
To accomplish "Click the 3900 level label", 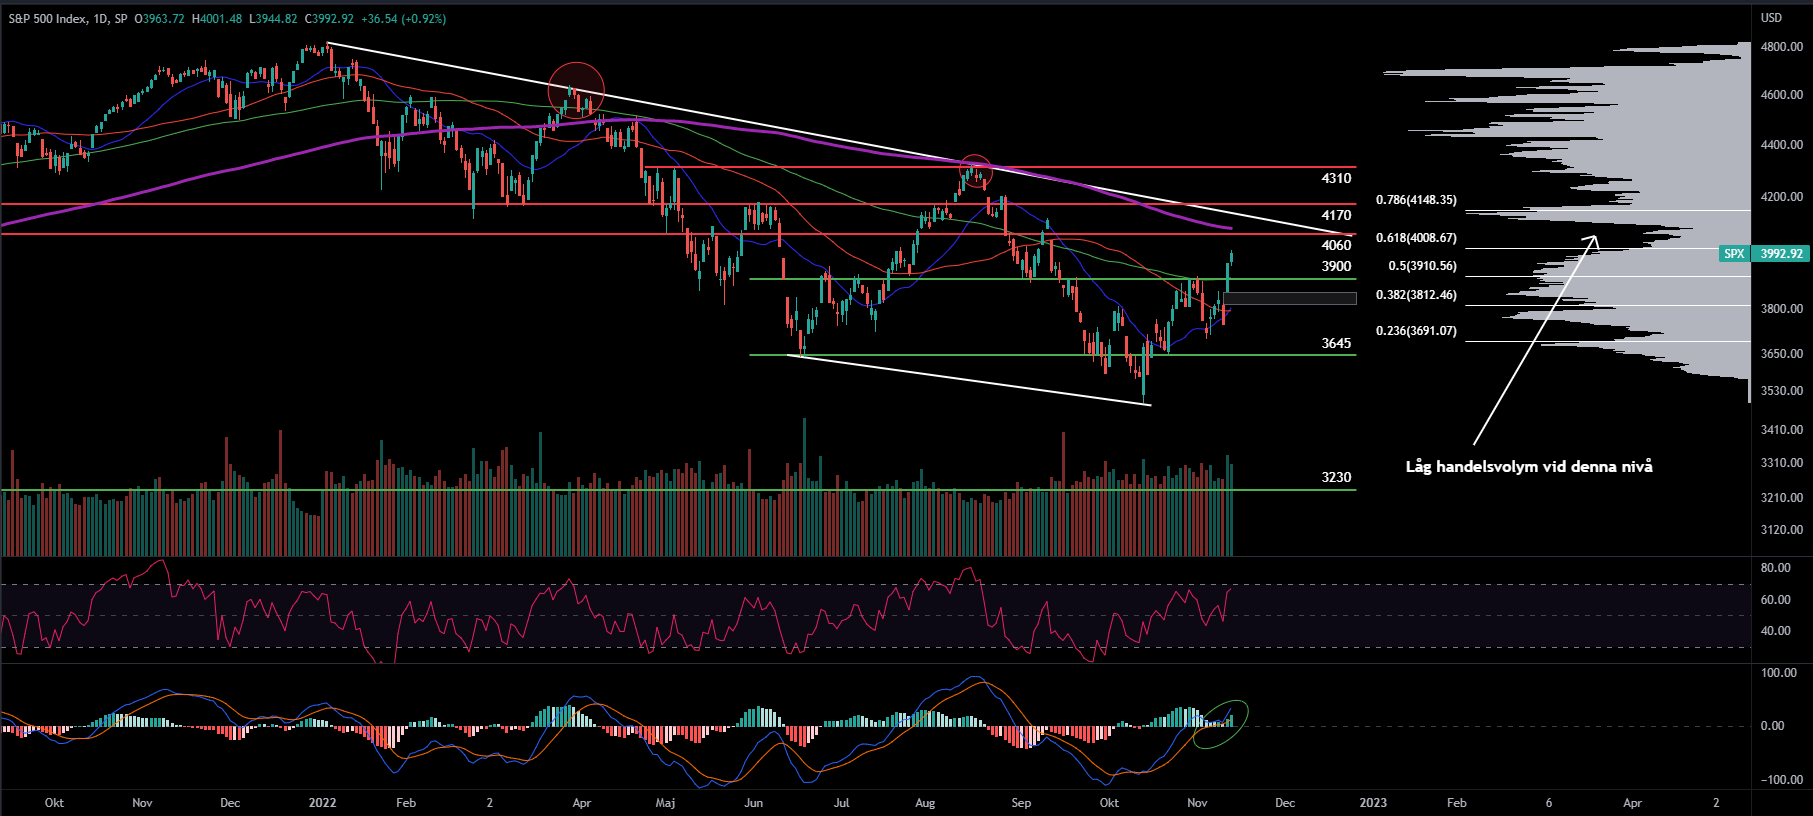I will click(x=1336, y=266).
